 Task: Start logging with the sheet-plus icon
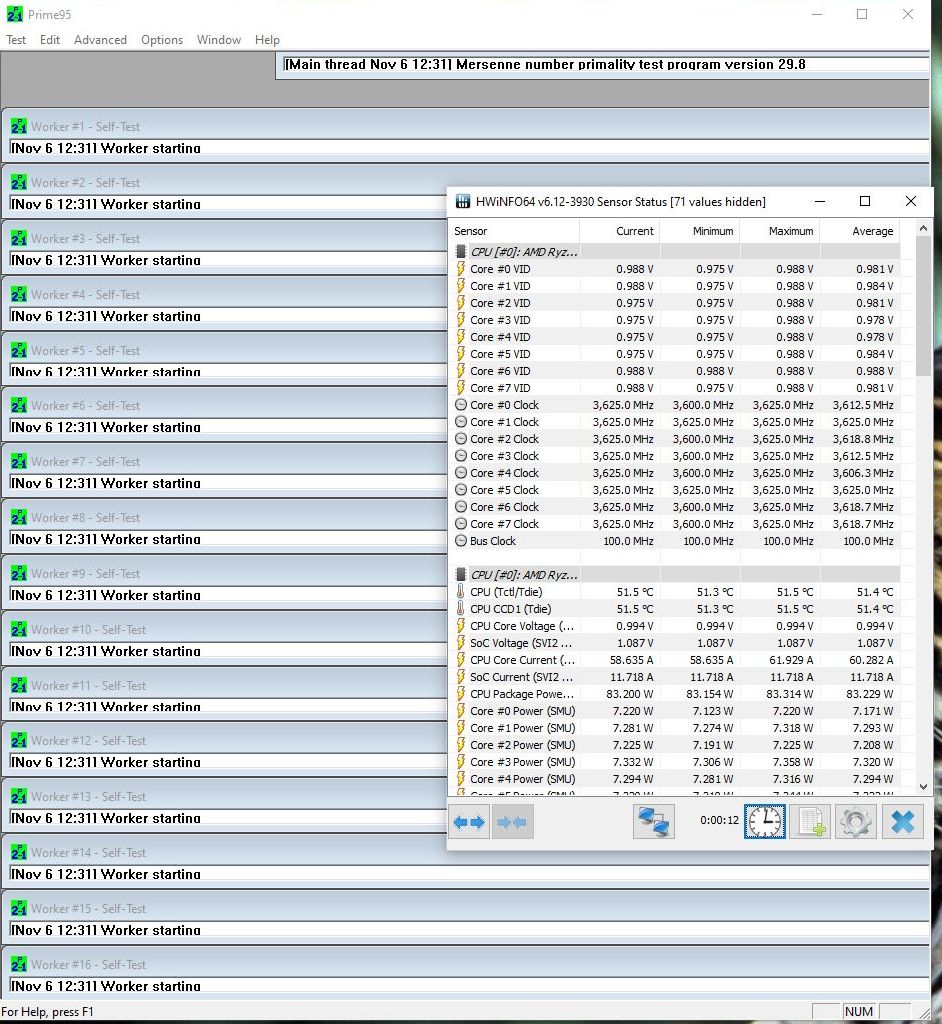810,822
